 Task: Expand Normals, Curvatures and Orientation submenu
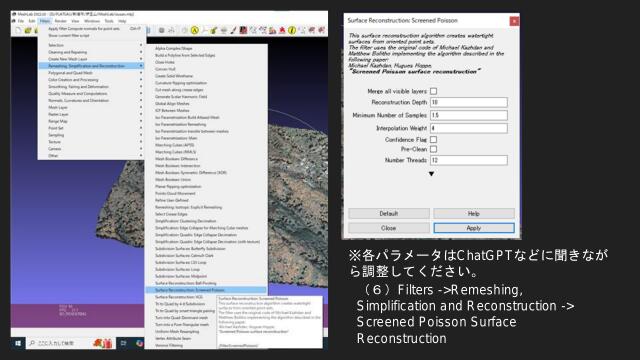click(91, 101)
